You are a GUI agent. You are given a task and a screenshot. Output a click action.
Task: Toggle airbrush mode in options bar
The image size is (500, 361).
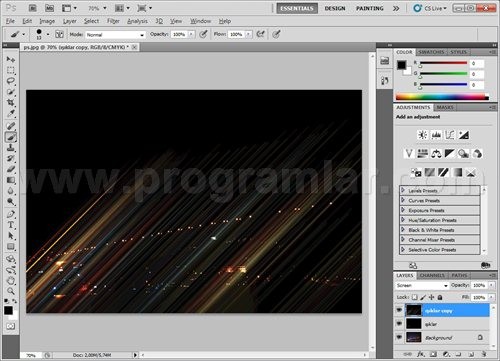261,34
